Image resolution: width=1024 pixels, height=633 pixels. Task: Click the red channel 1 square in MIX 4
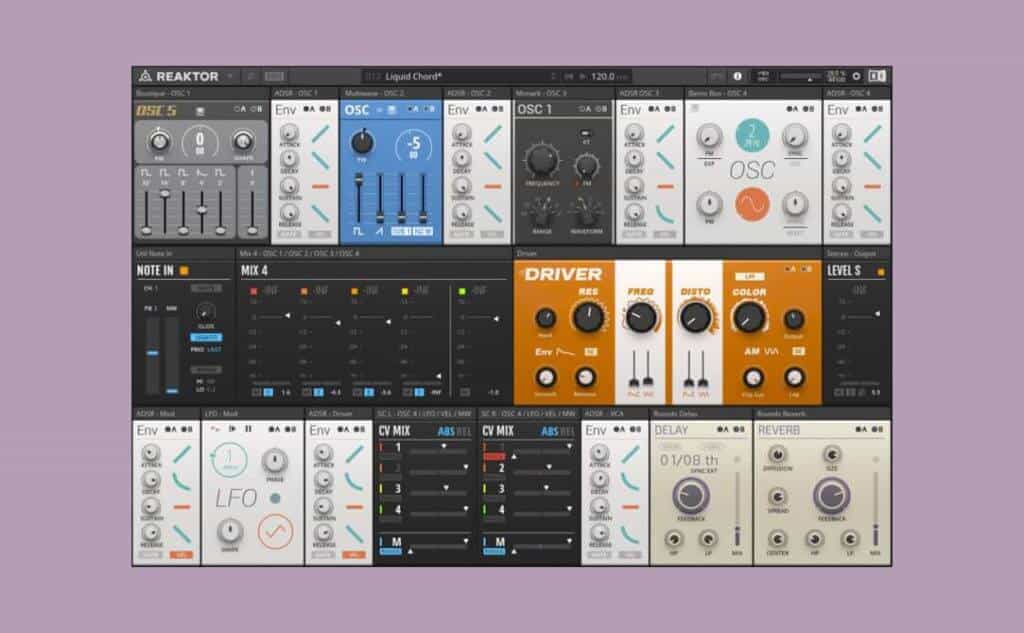pos(253,291)
